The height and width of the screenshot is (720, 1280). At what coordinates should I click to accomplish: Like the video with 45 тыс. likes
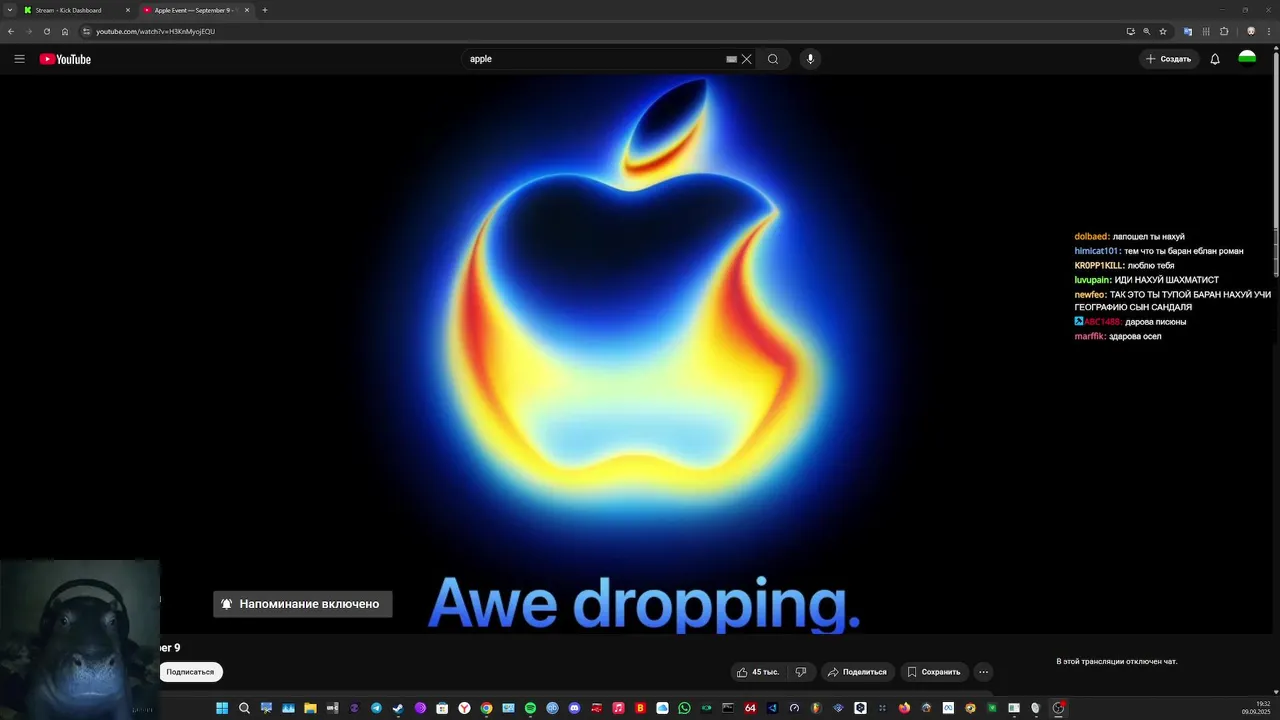tap(758, 672)
